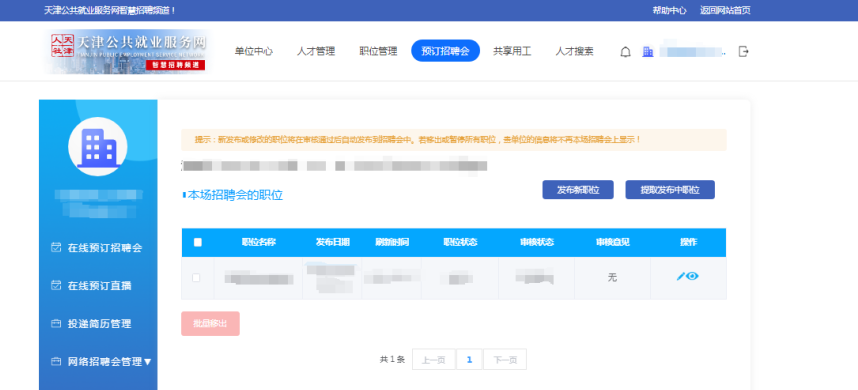The width and height of the screenshot is (858, 390).
Task: Open 投递简历管理 in sidebar
Action: pos(99,324)
